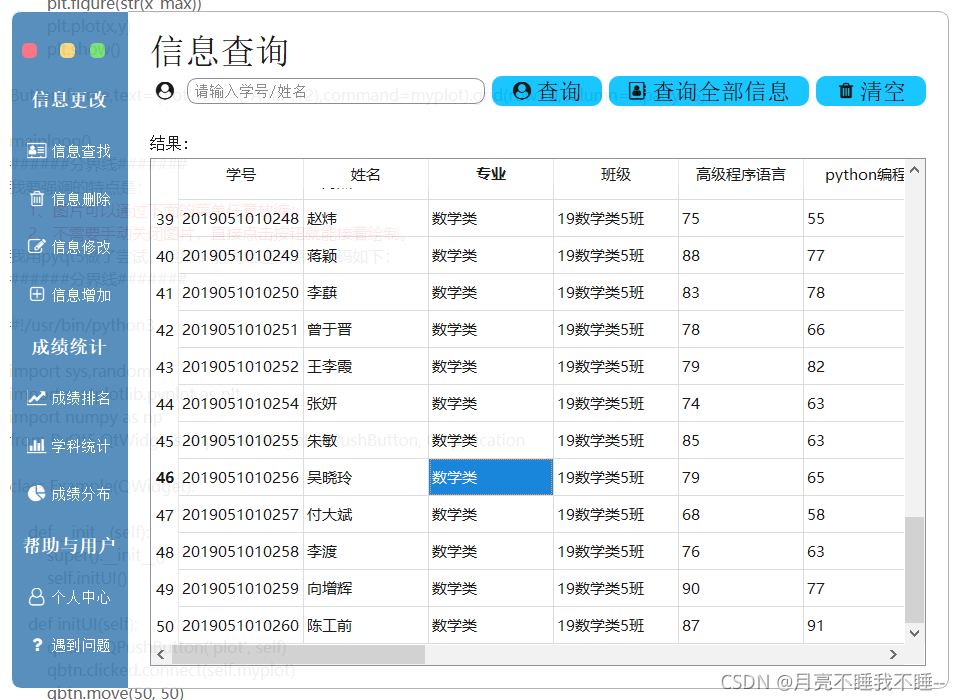Click score 88 in 蒋颖's row

[x=740, y=255]
